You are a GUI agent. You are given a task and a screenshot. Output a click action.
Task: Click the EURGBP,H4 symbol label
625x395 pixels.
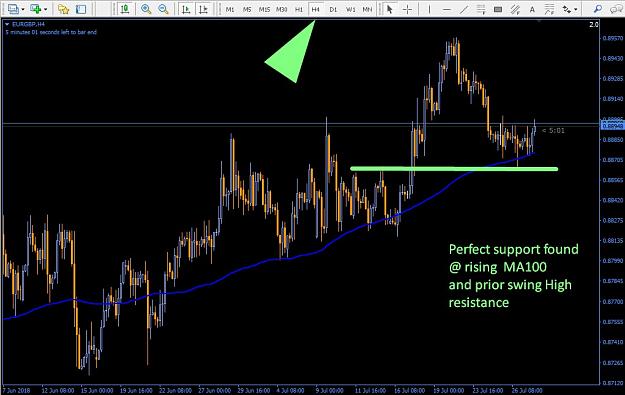pos(28,25)
